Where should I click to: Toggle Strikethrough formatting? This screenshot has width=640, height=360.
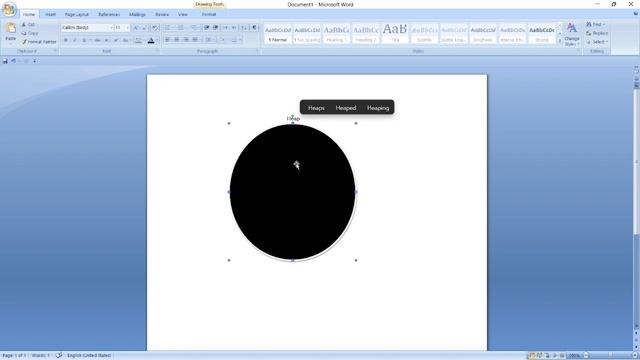[97, 40]
